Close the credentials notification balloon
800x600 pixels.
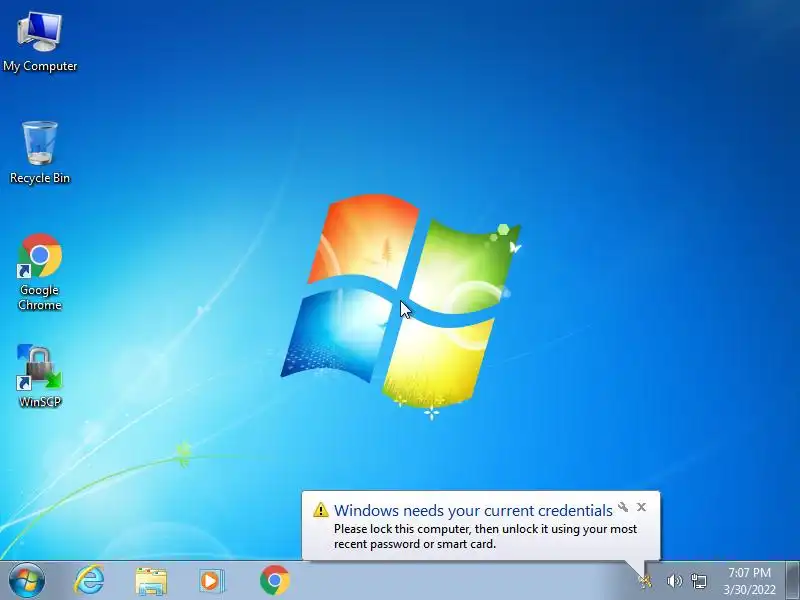641,507
